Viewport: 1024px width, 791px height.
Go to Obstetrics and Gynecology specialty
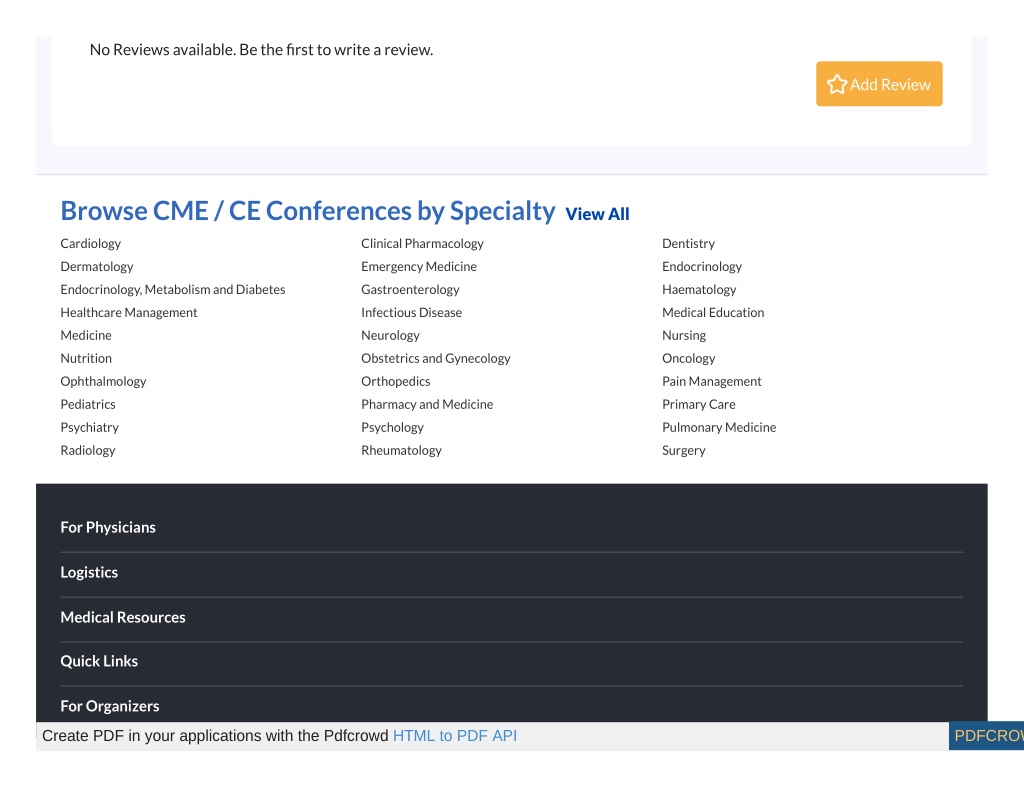(x=436, y=359)
